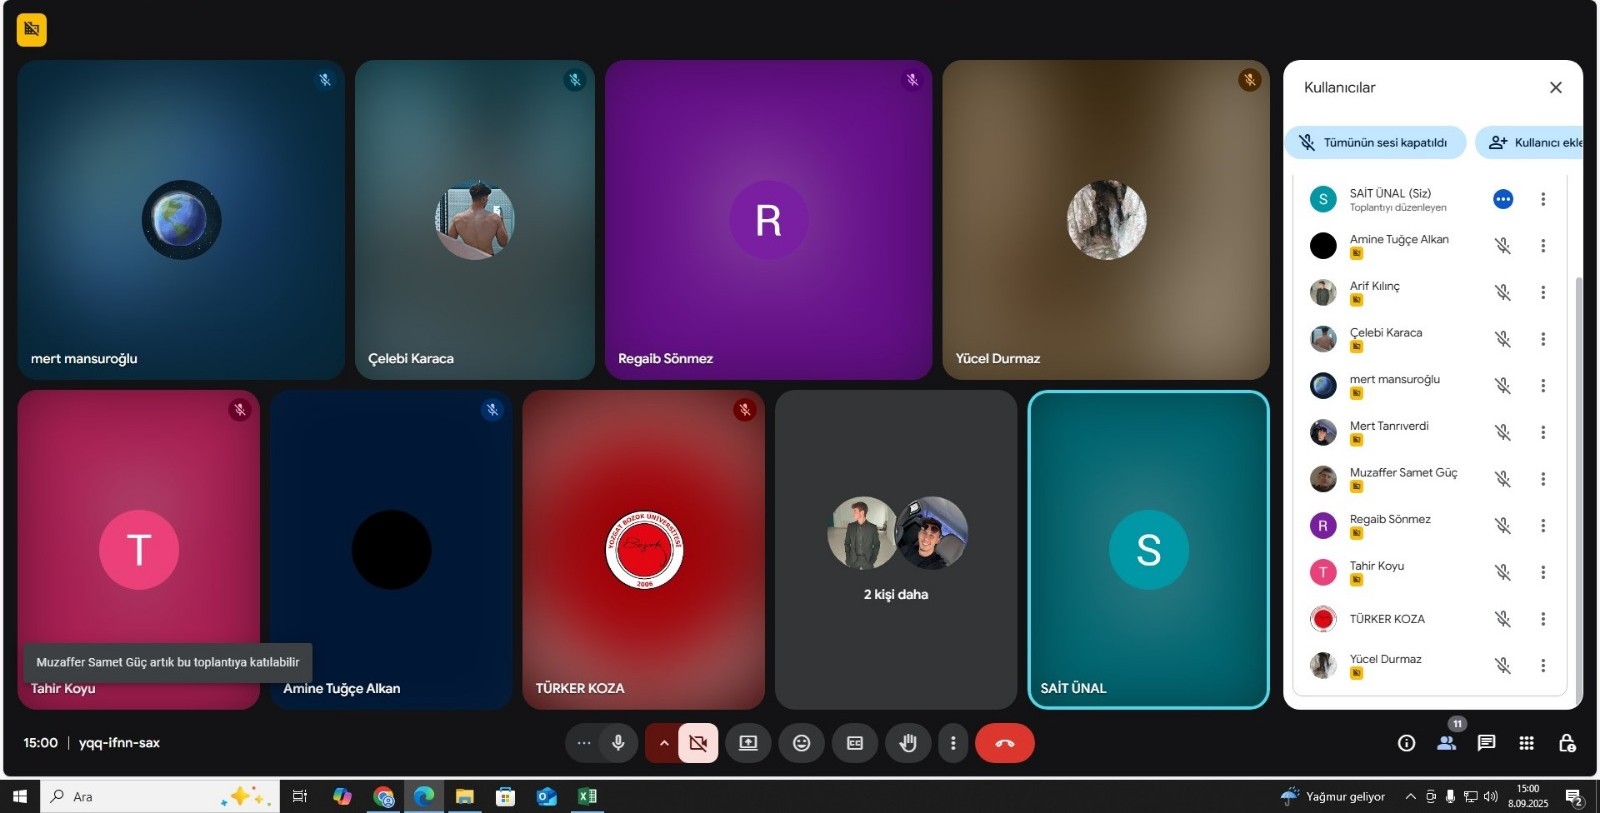Select the Regaib Sönmez video tile
Screen dimensions: 1600x813
(x=768, y=220)
